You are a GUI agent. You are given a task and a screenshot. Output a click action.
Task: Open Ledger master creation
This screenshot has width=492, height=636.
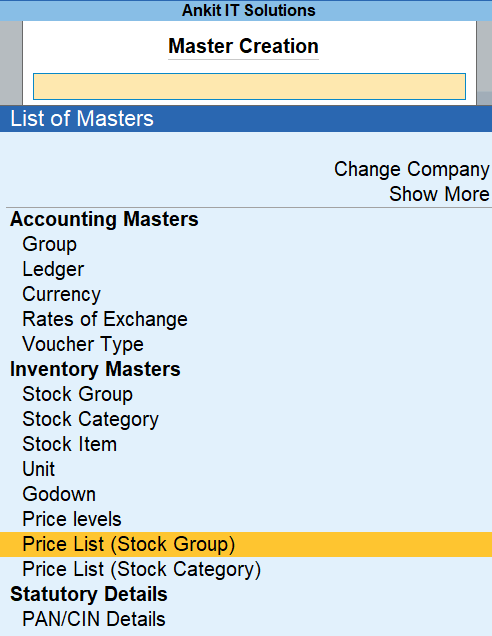53,269
